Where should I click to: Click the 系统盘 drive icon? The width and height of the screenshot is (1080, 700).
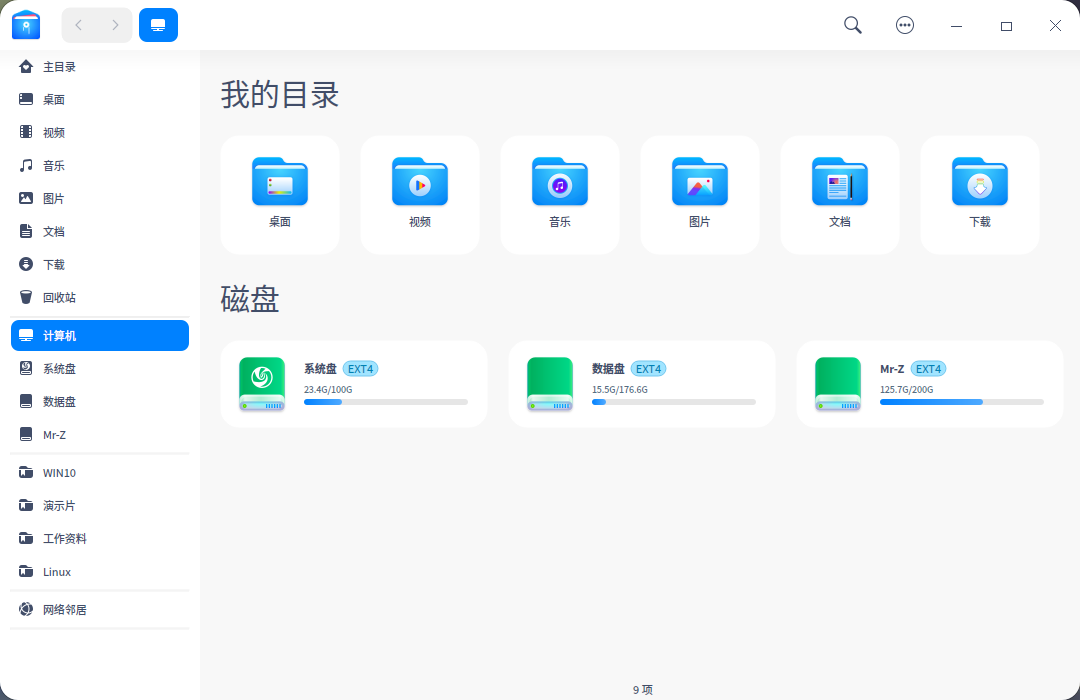coord(262,384)
